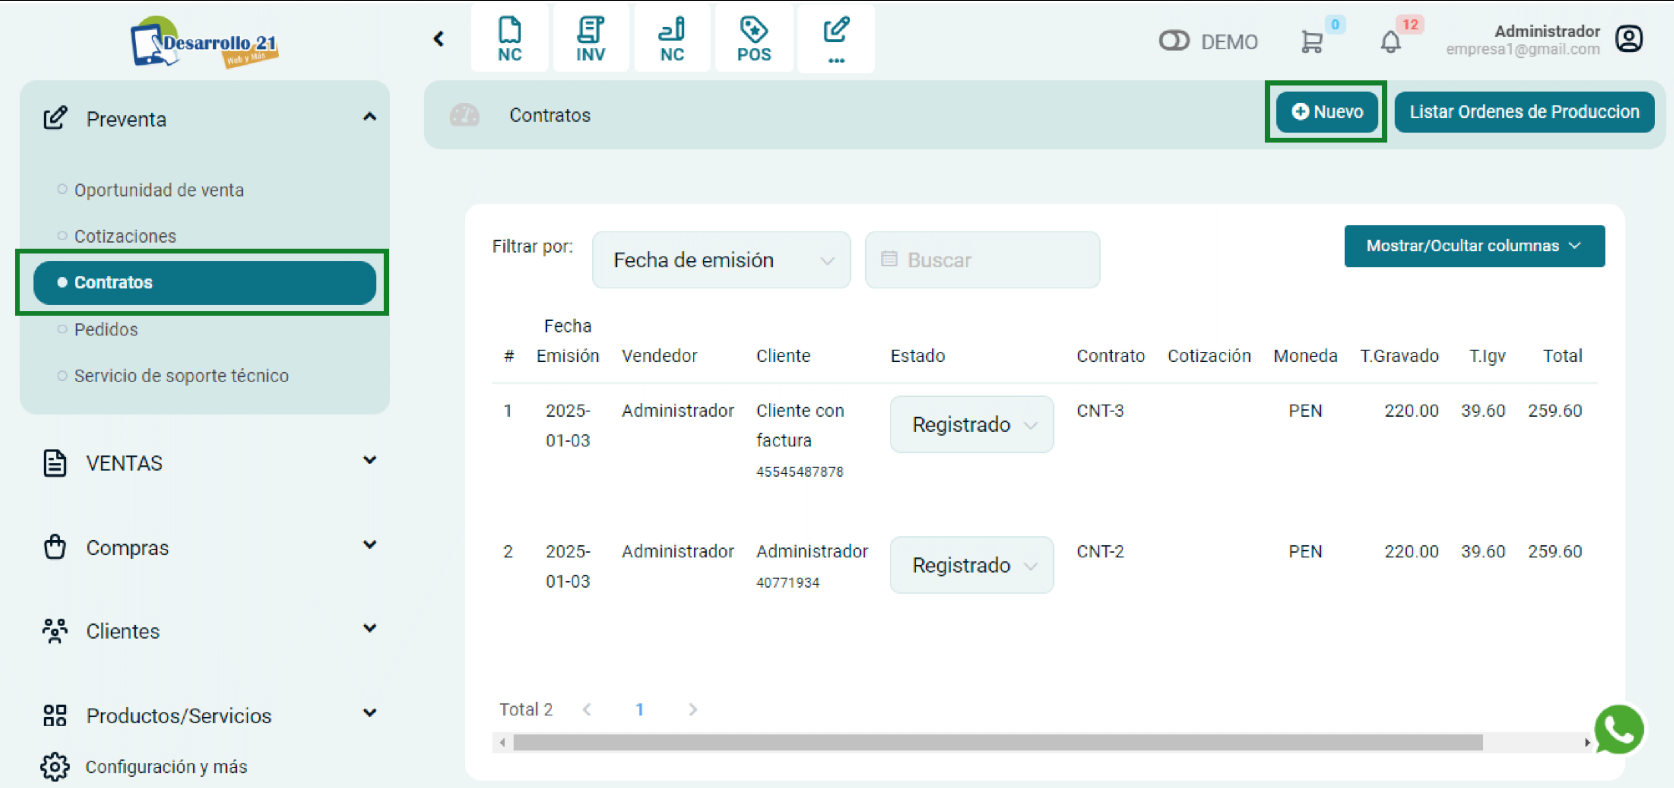Click the horizontal table scrollbar
Image resolution: width=1674 pixels, height=788 pixels.
pyautogui.click(x=996, y=743)
